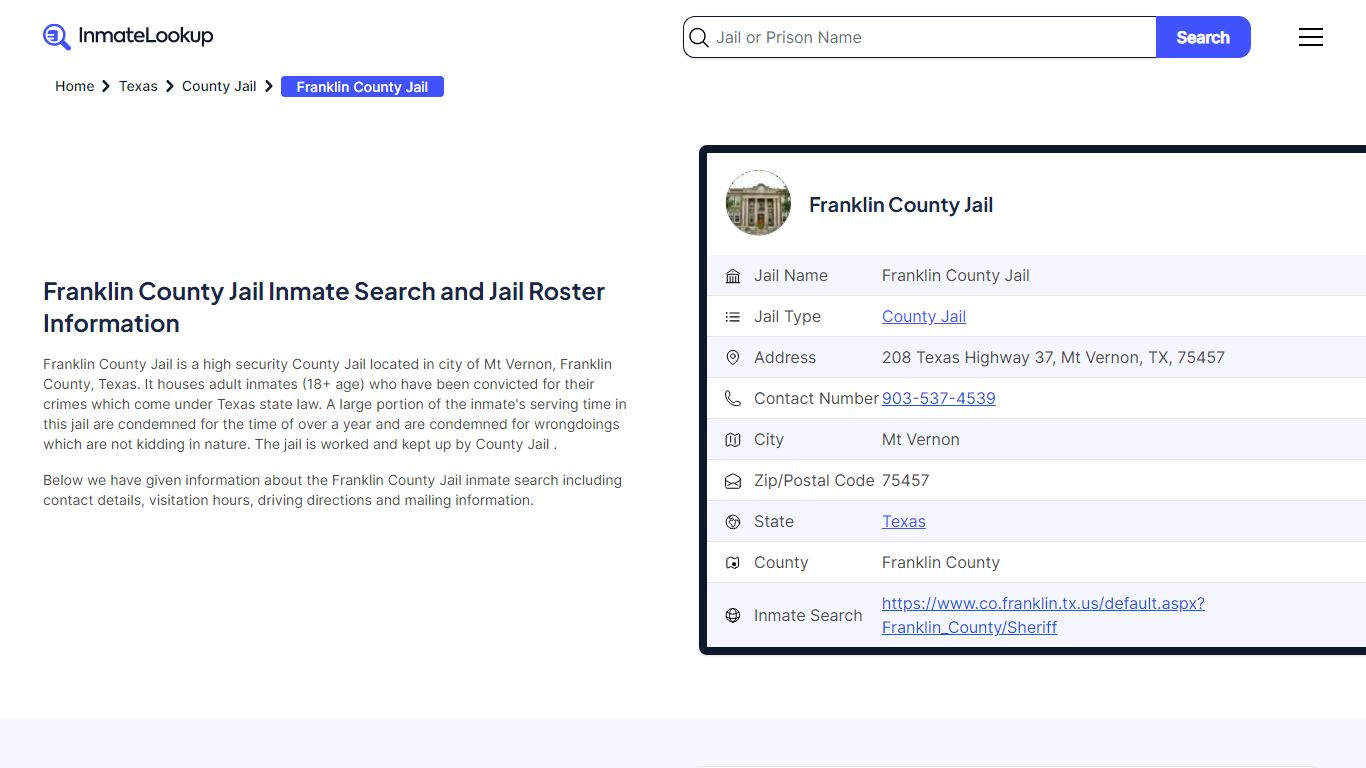Click the building icon beside Jail Name
This screenshot has height=768, width=1366.
click(x=733, y=276)
